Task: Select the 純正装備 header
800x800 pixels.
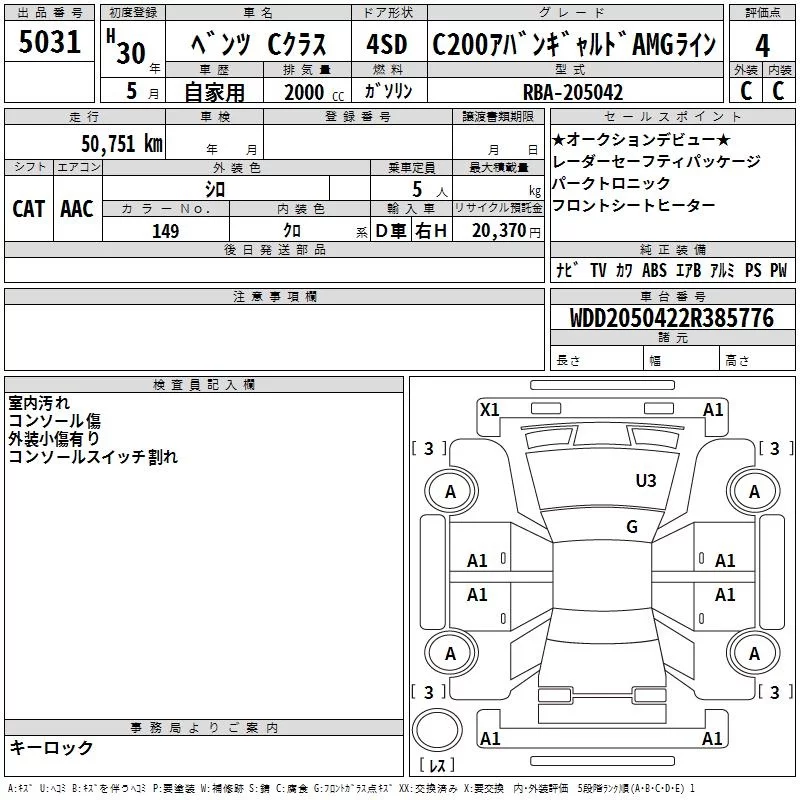Action: pyautogui.click(x=672, y=249)
